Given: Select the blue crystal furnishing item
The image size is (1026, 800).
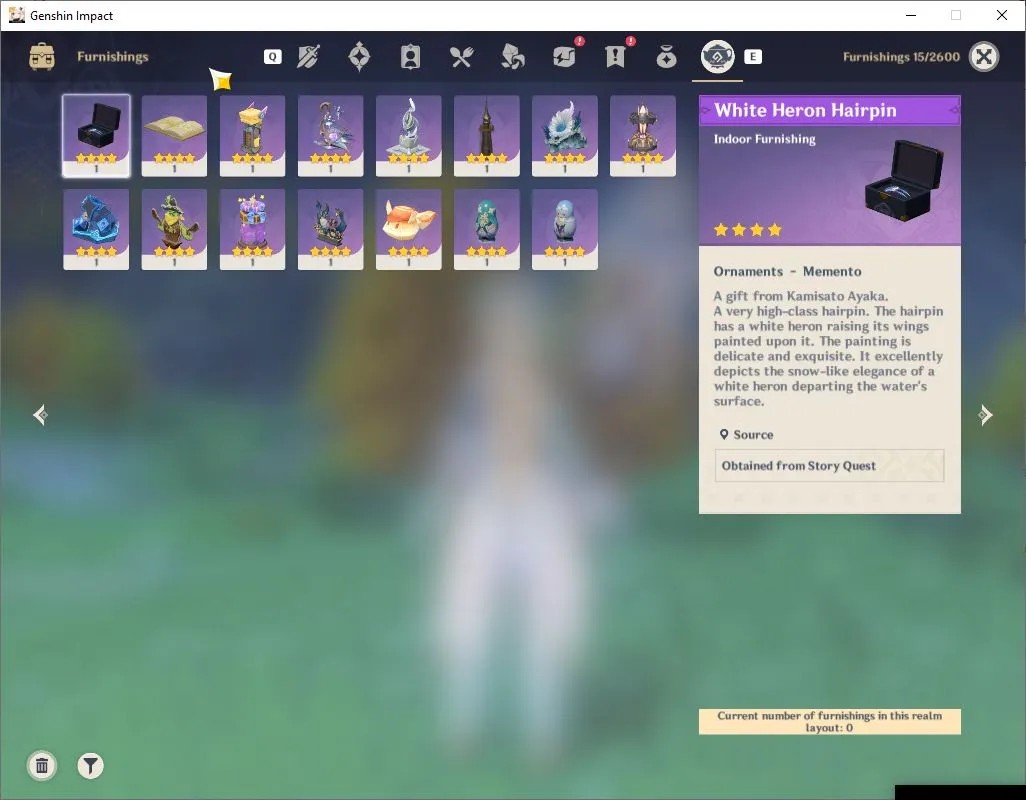Looking at the screenshot, I should point(96,230).
